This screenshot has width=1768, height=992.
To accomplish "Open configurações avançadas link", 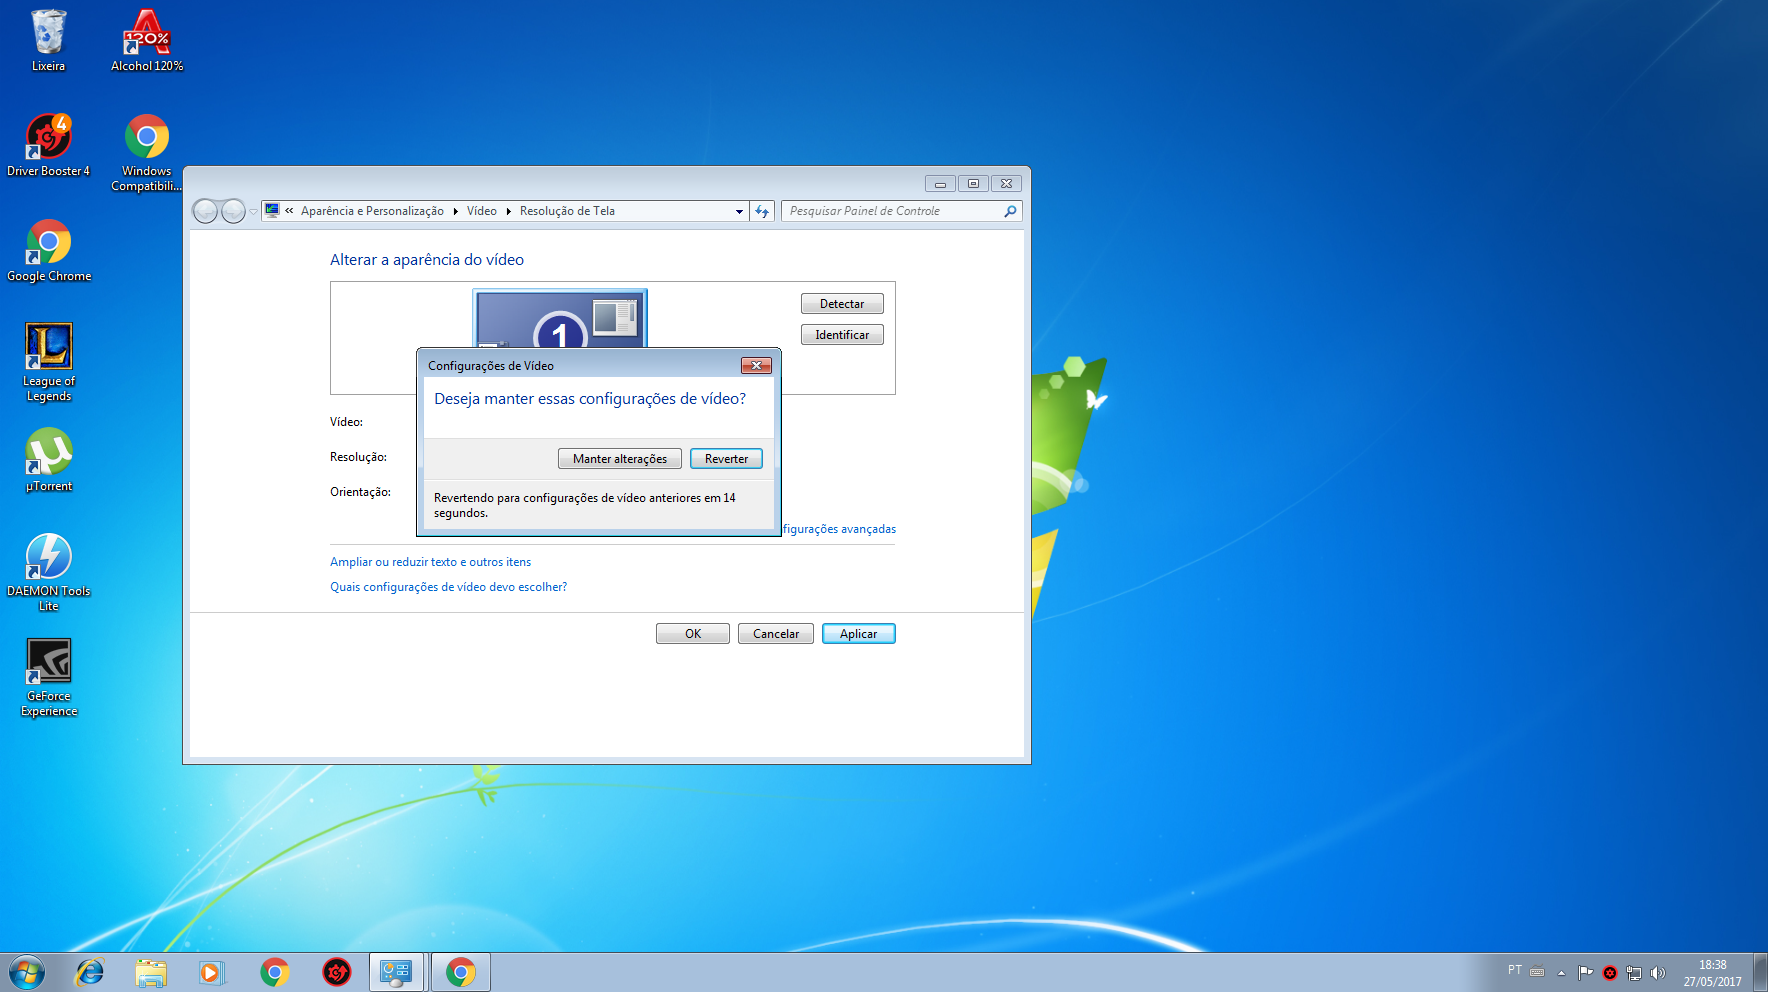I will point(839,529).
